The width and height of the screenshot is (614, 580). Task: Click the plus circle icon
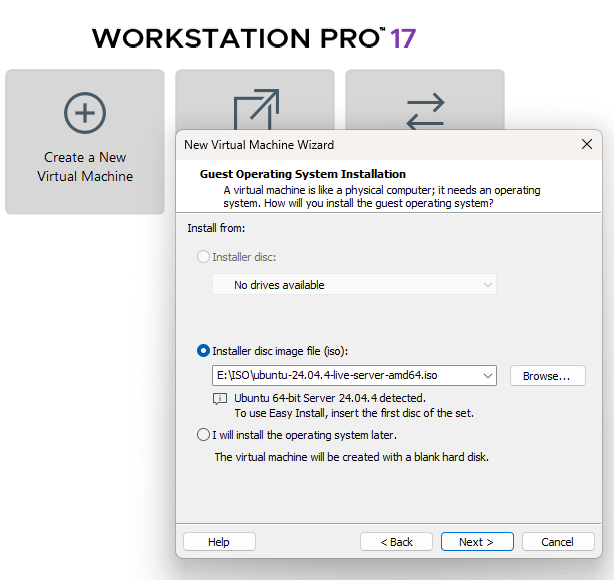[85, 113]
